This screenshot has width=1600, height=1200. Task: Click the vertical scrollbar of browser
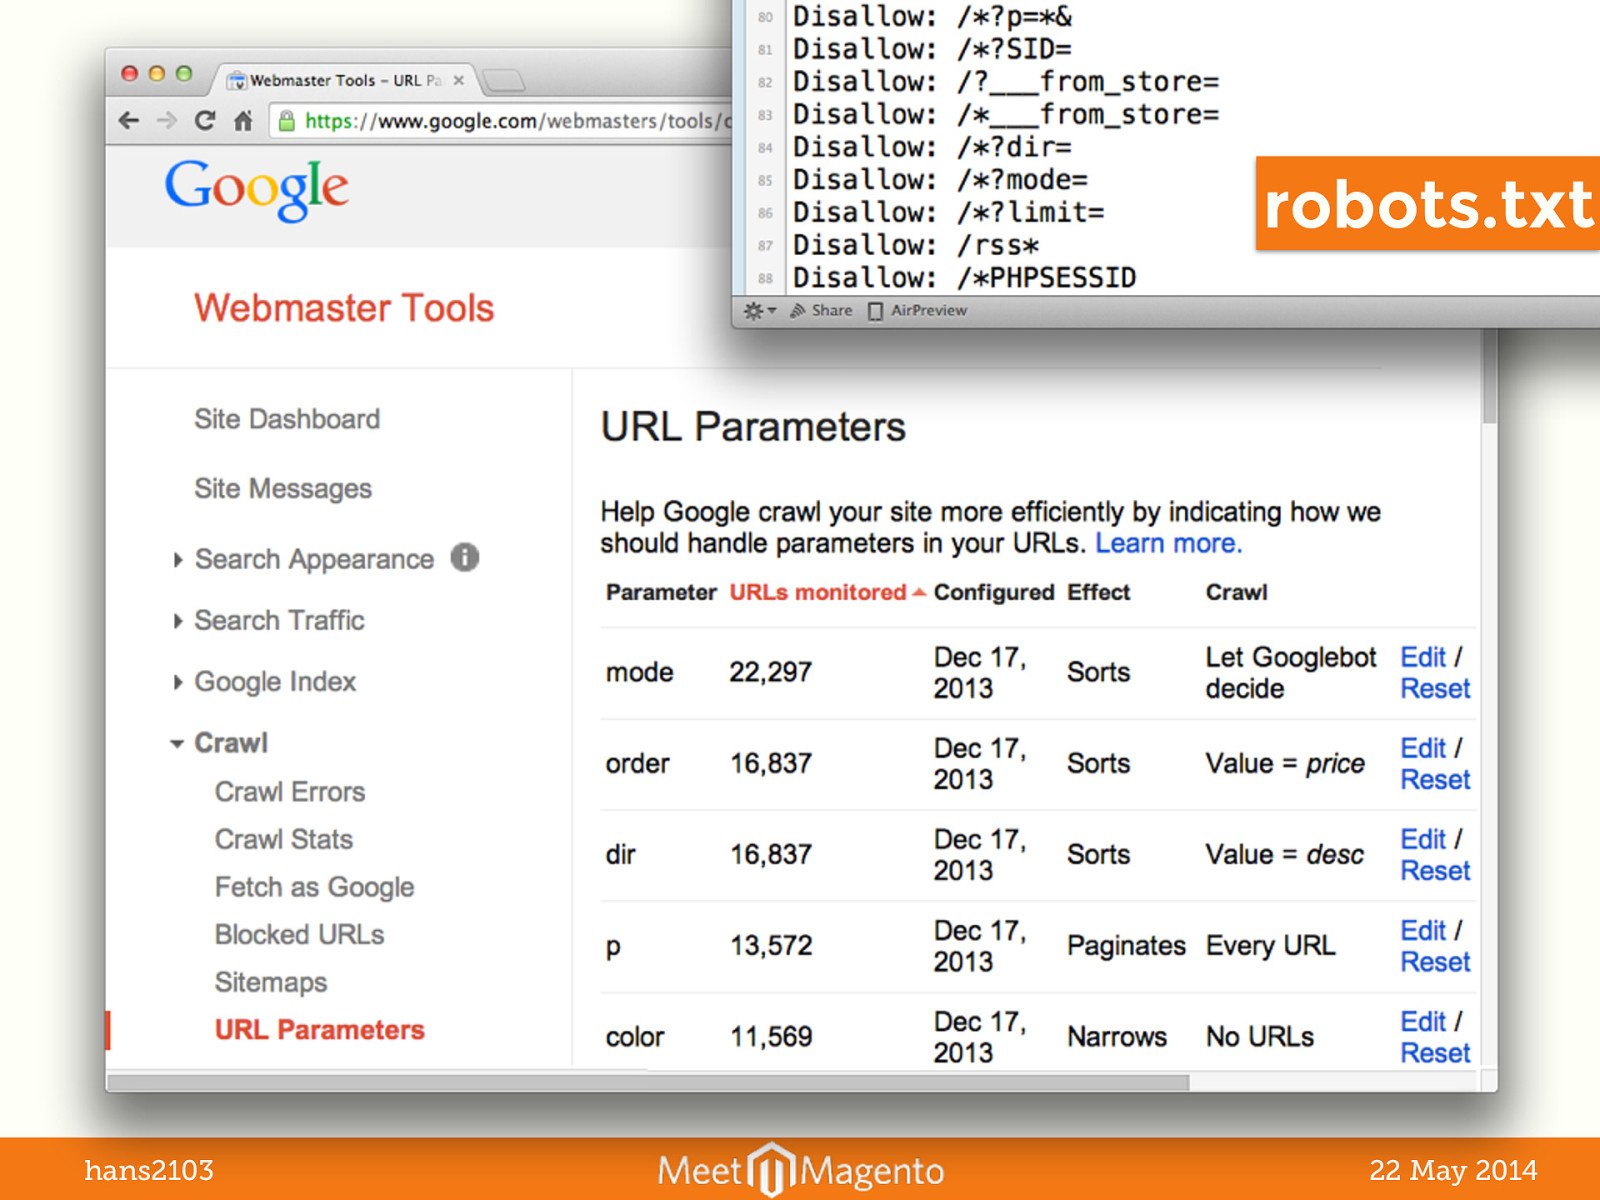point(1489,378)
